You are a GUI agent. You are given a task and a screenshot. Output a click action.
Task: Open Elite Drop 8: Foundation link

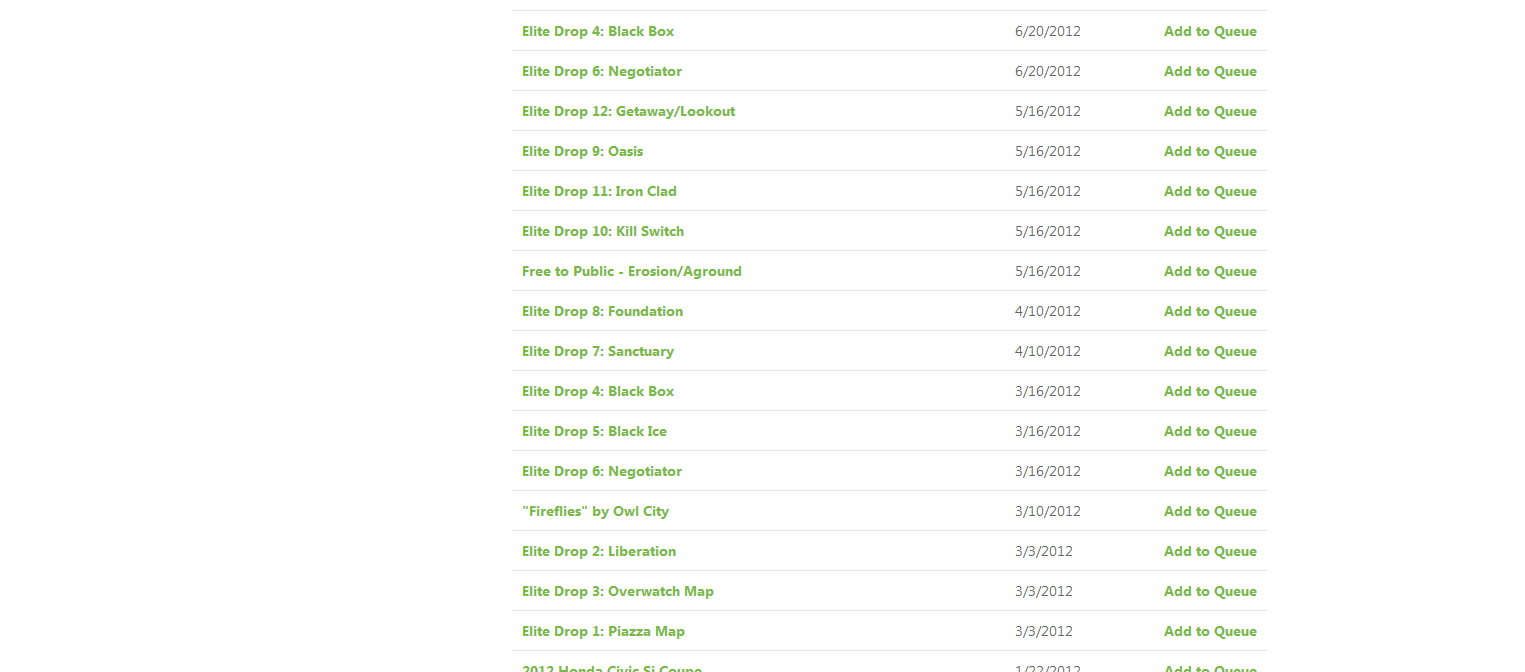[602, 311]
